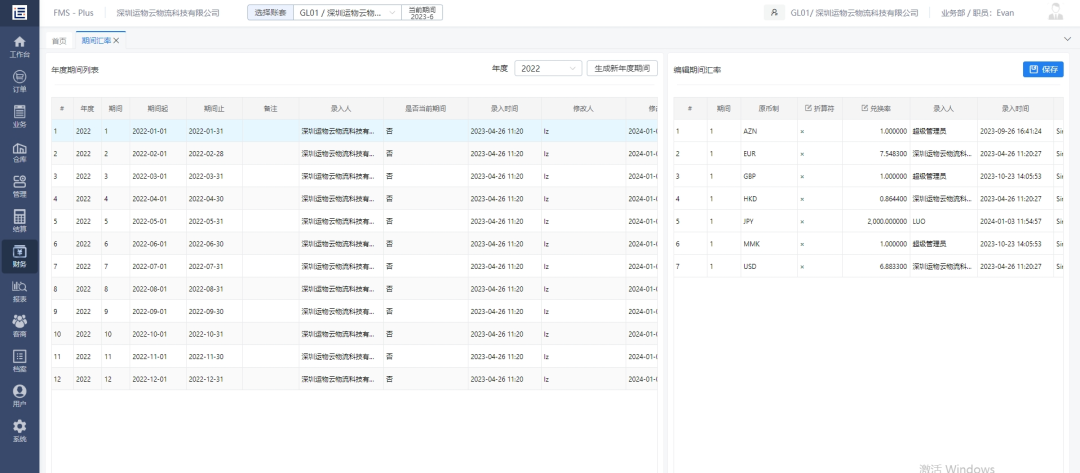Viewport: 1080px width, 473px height.
Task: Click the AZN currency cell
Action: pyautogui.click(x=767, y=131)
